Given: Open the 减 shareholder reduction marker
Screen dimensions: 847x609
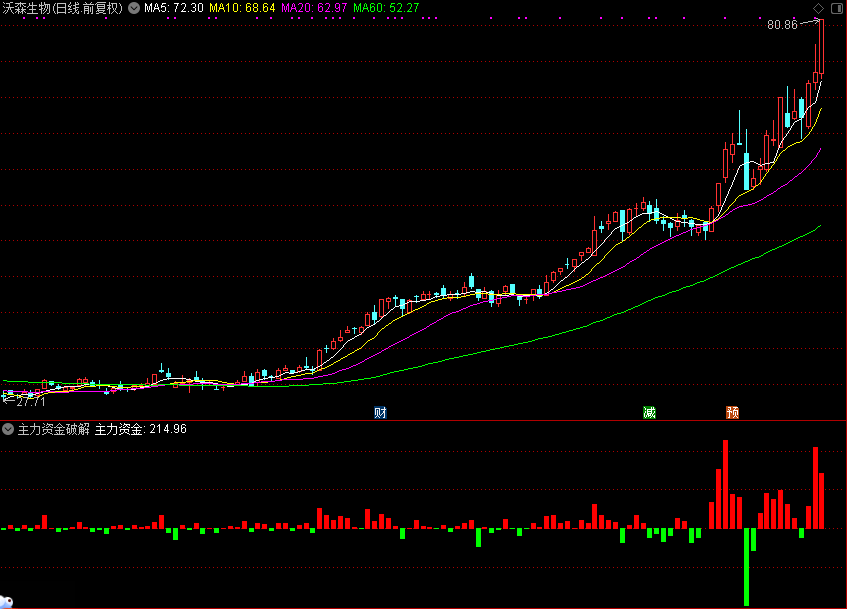Looking at the screenshot, I should pos(649,413).
